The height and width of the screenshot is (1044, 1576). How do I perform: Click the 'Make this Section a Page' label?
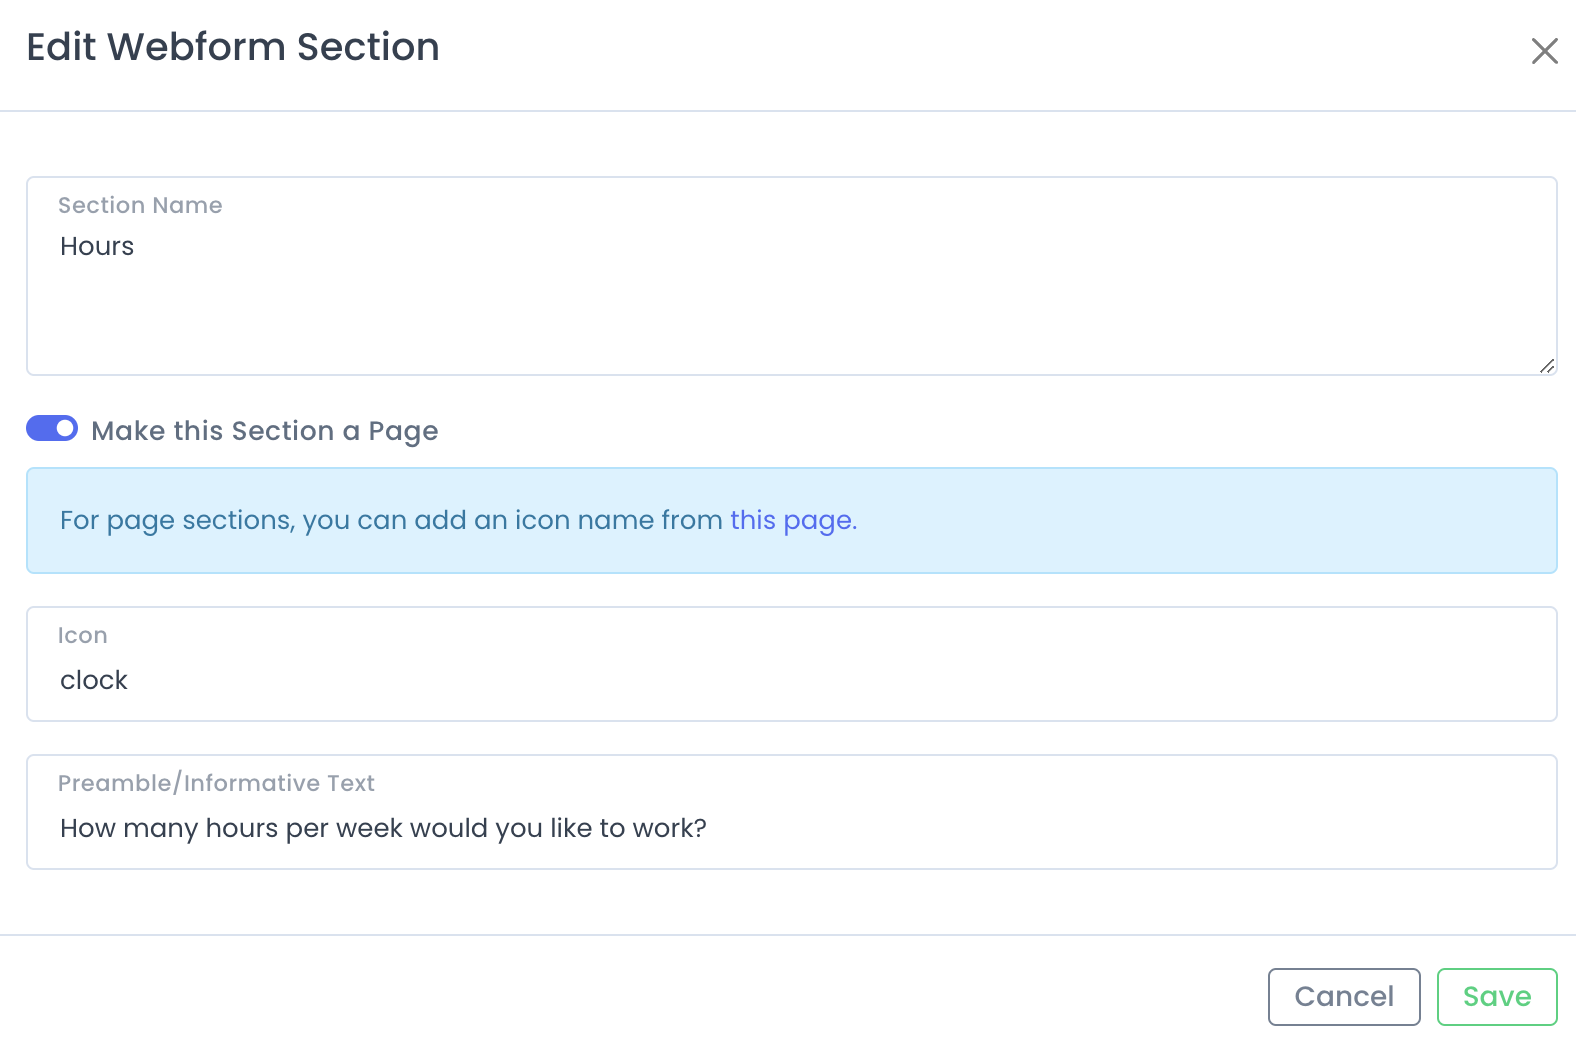pyautogui.click(x=265, y=431)
